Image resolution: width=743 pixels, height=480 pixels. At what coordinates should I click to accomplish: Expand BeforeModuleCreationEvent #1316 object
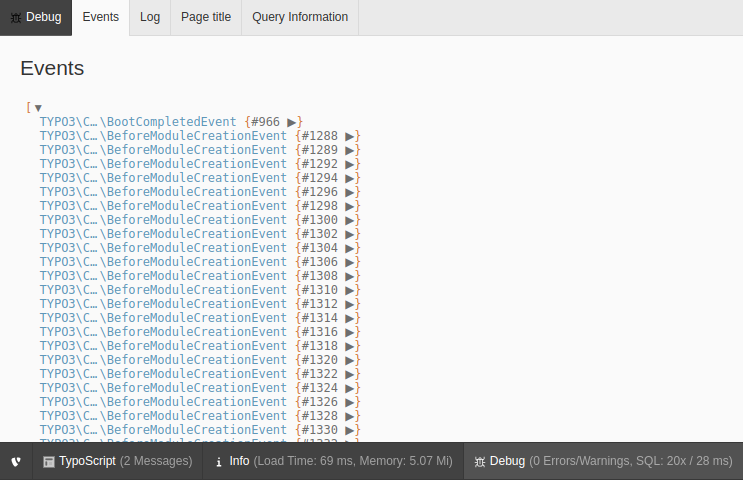click(350, 332)
